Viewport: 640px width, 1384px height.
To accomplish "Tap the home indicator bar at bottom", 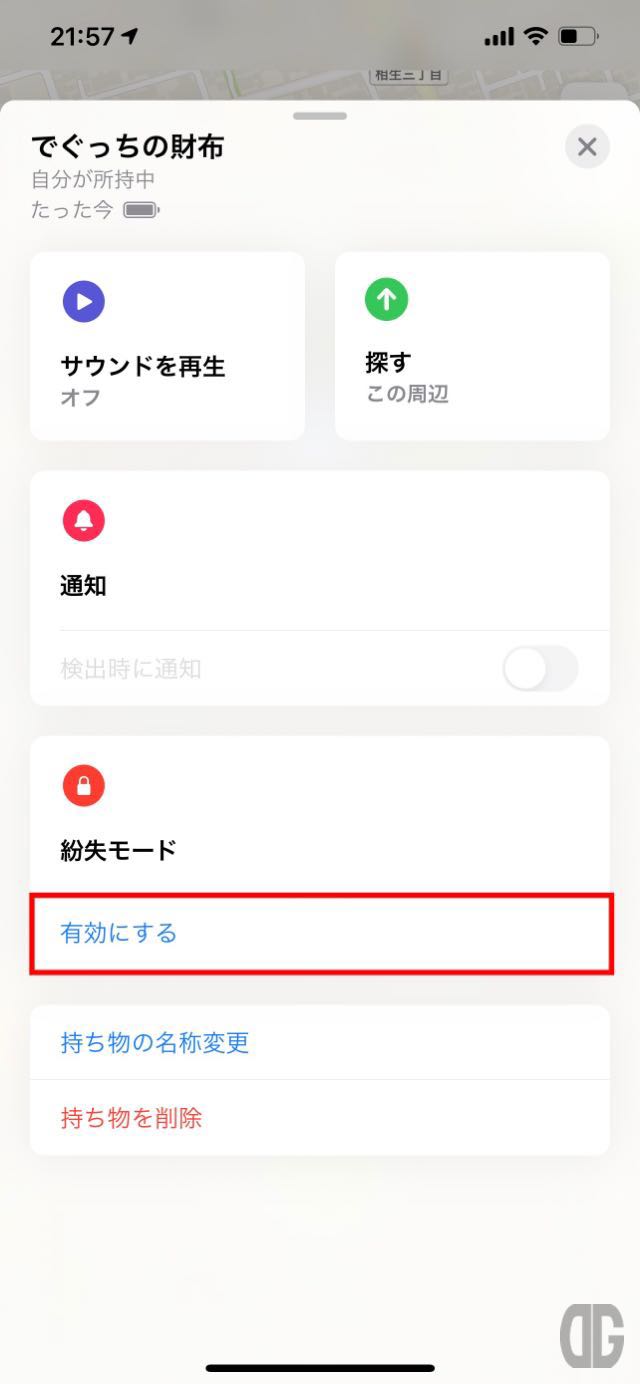I will [x=320, y=1368].
